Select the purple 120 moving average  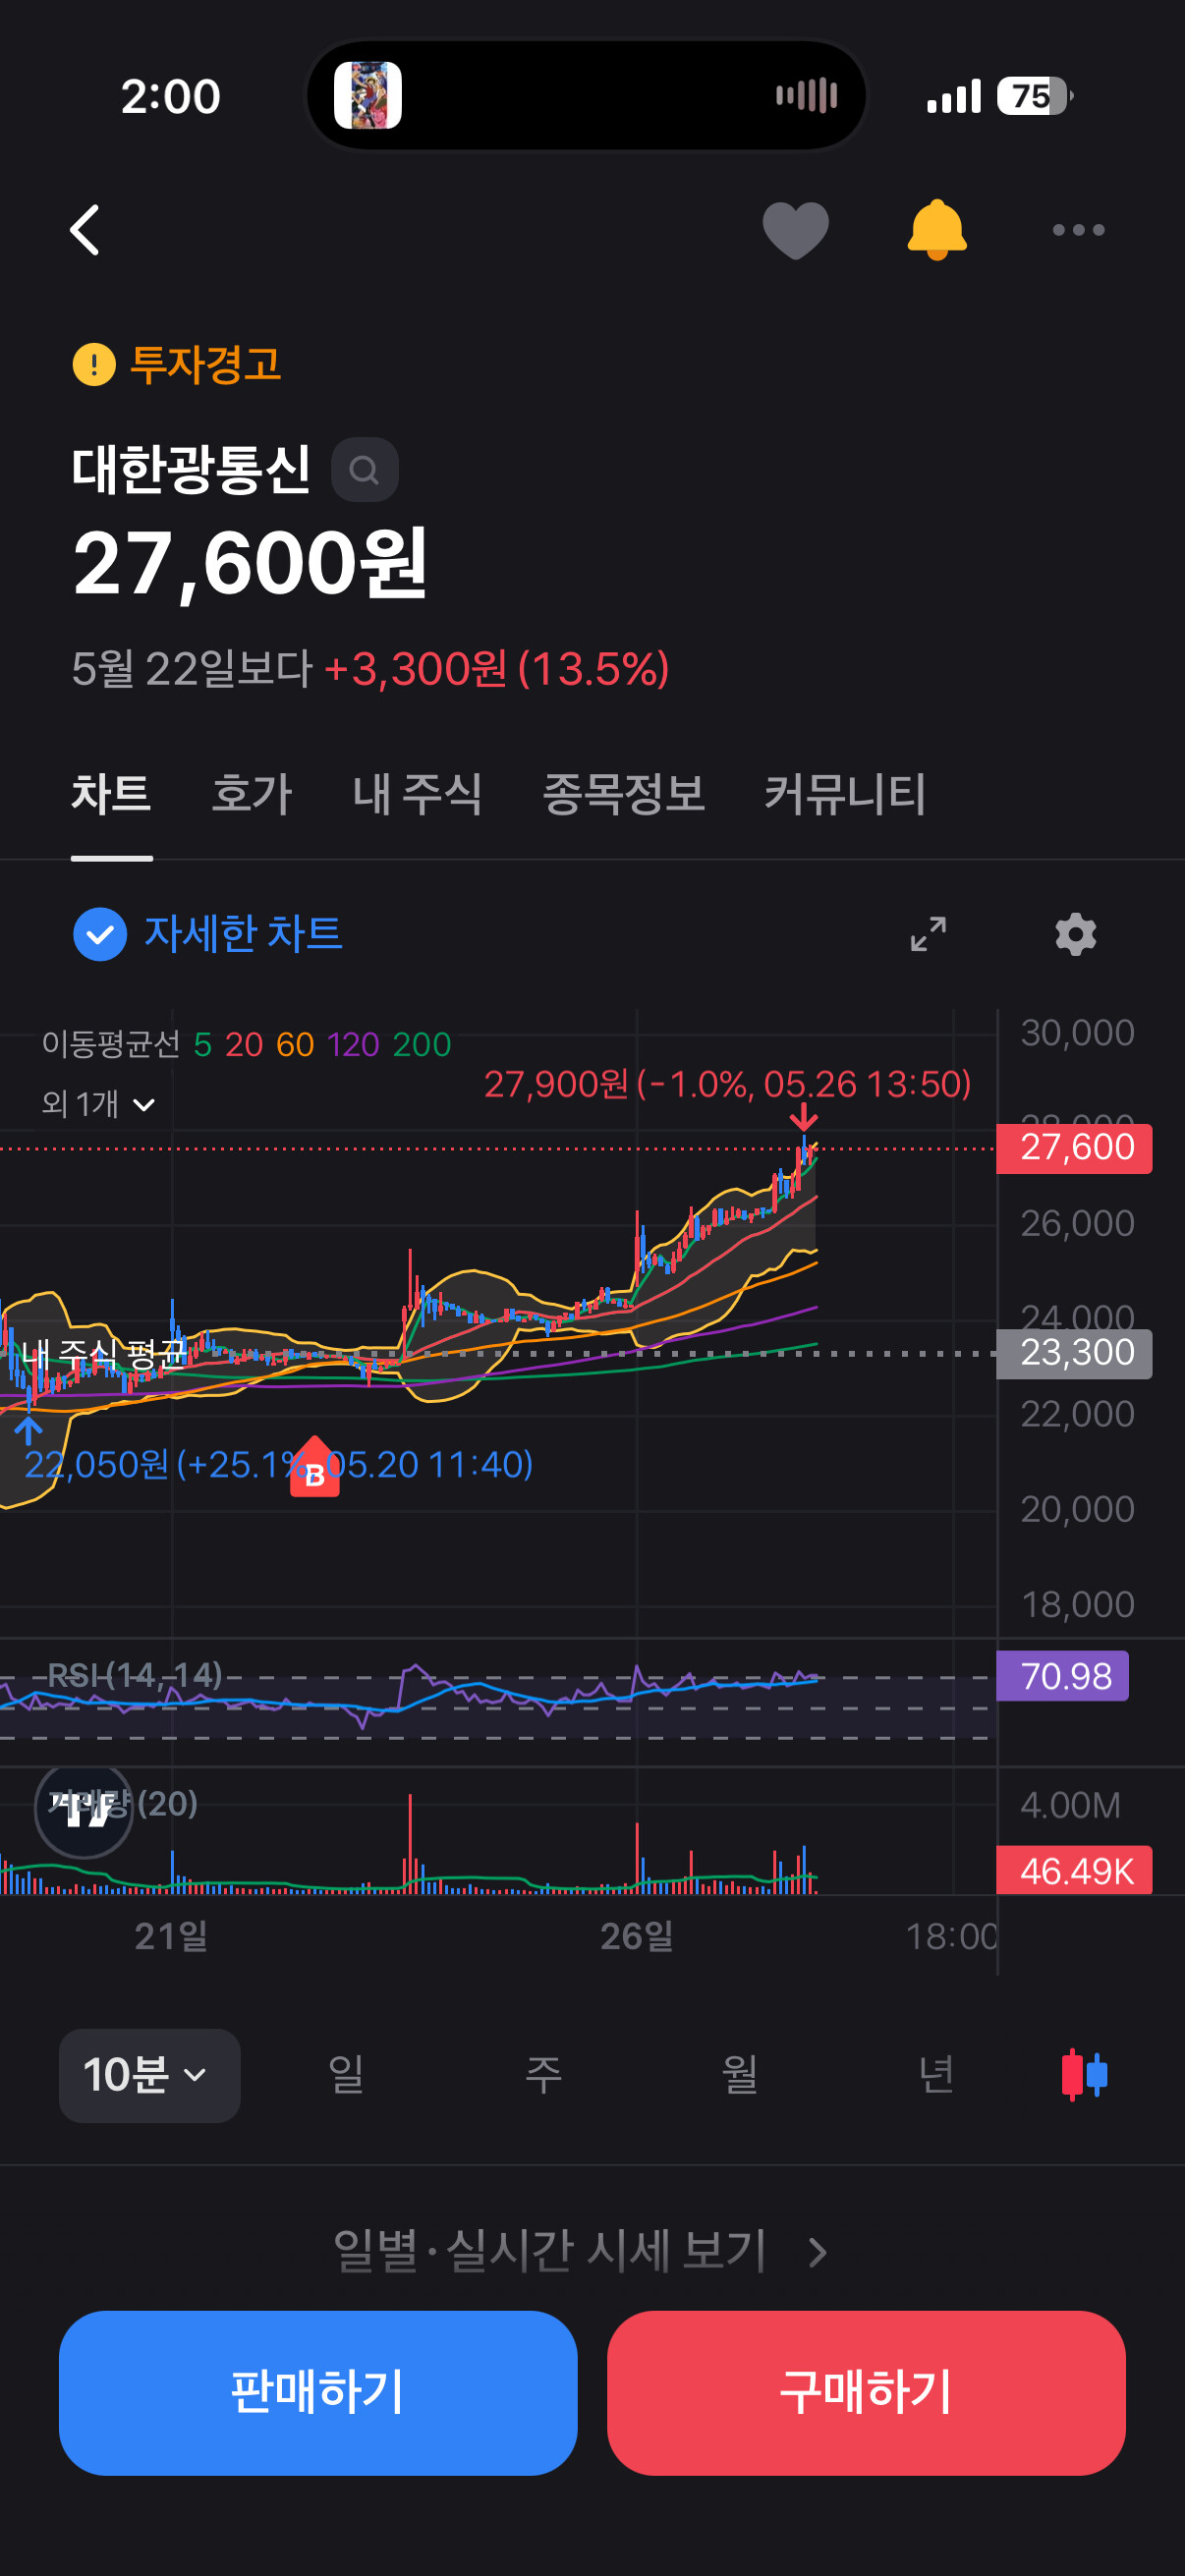pos(353,1045)
